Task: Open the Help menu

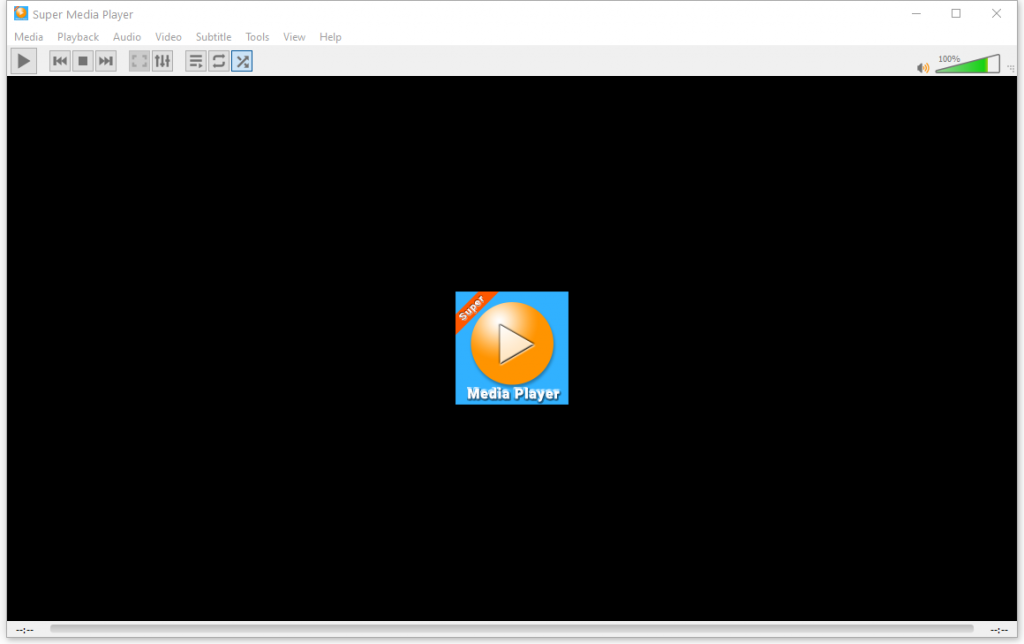Action: coord(330,36)
